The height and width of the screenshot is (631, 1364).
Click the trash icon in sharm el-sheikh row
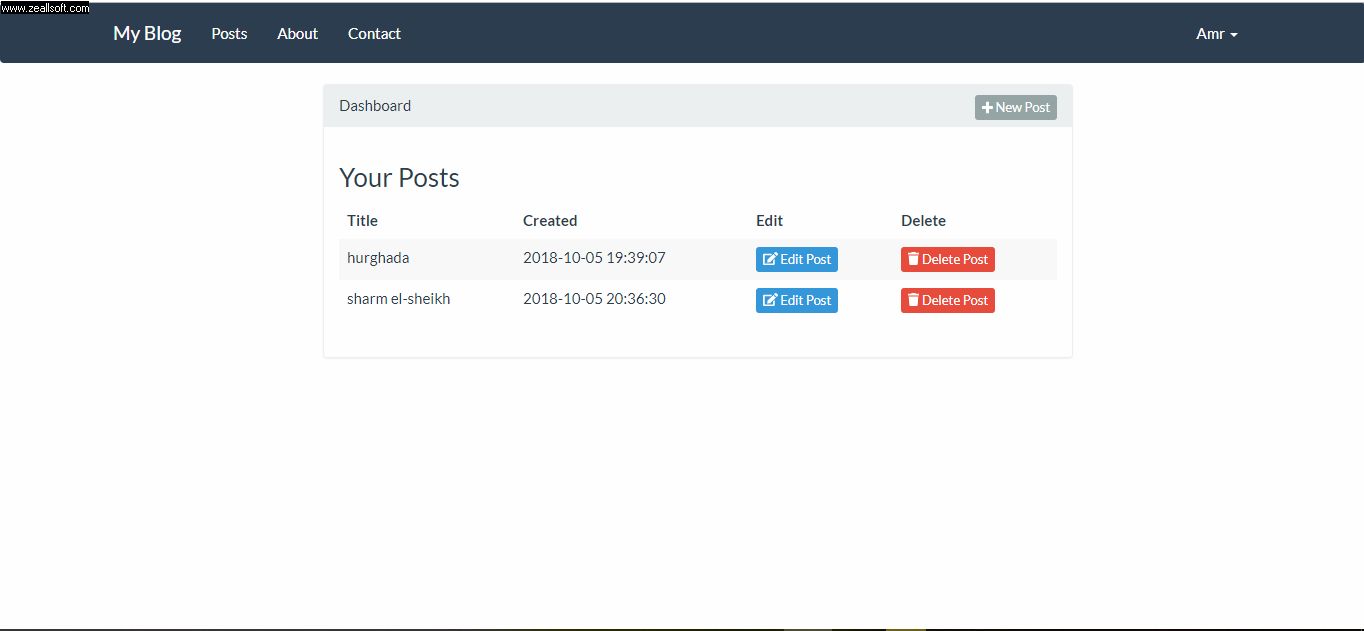pyautogui.click(x=913, y=300)
